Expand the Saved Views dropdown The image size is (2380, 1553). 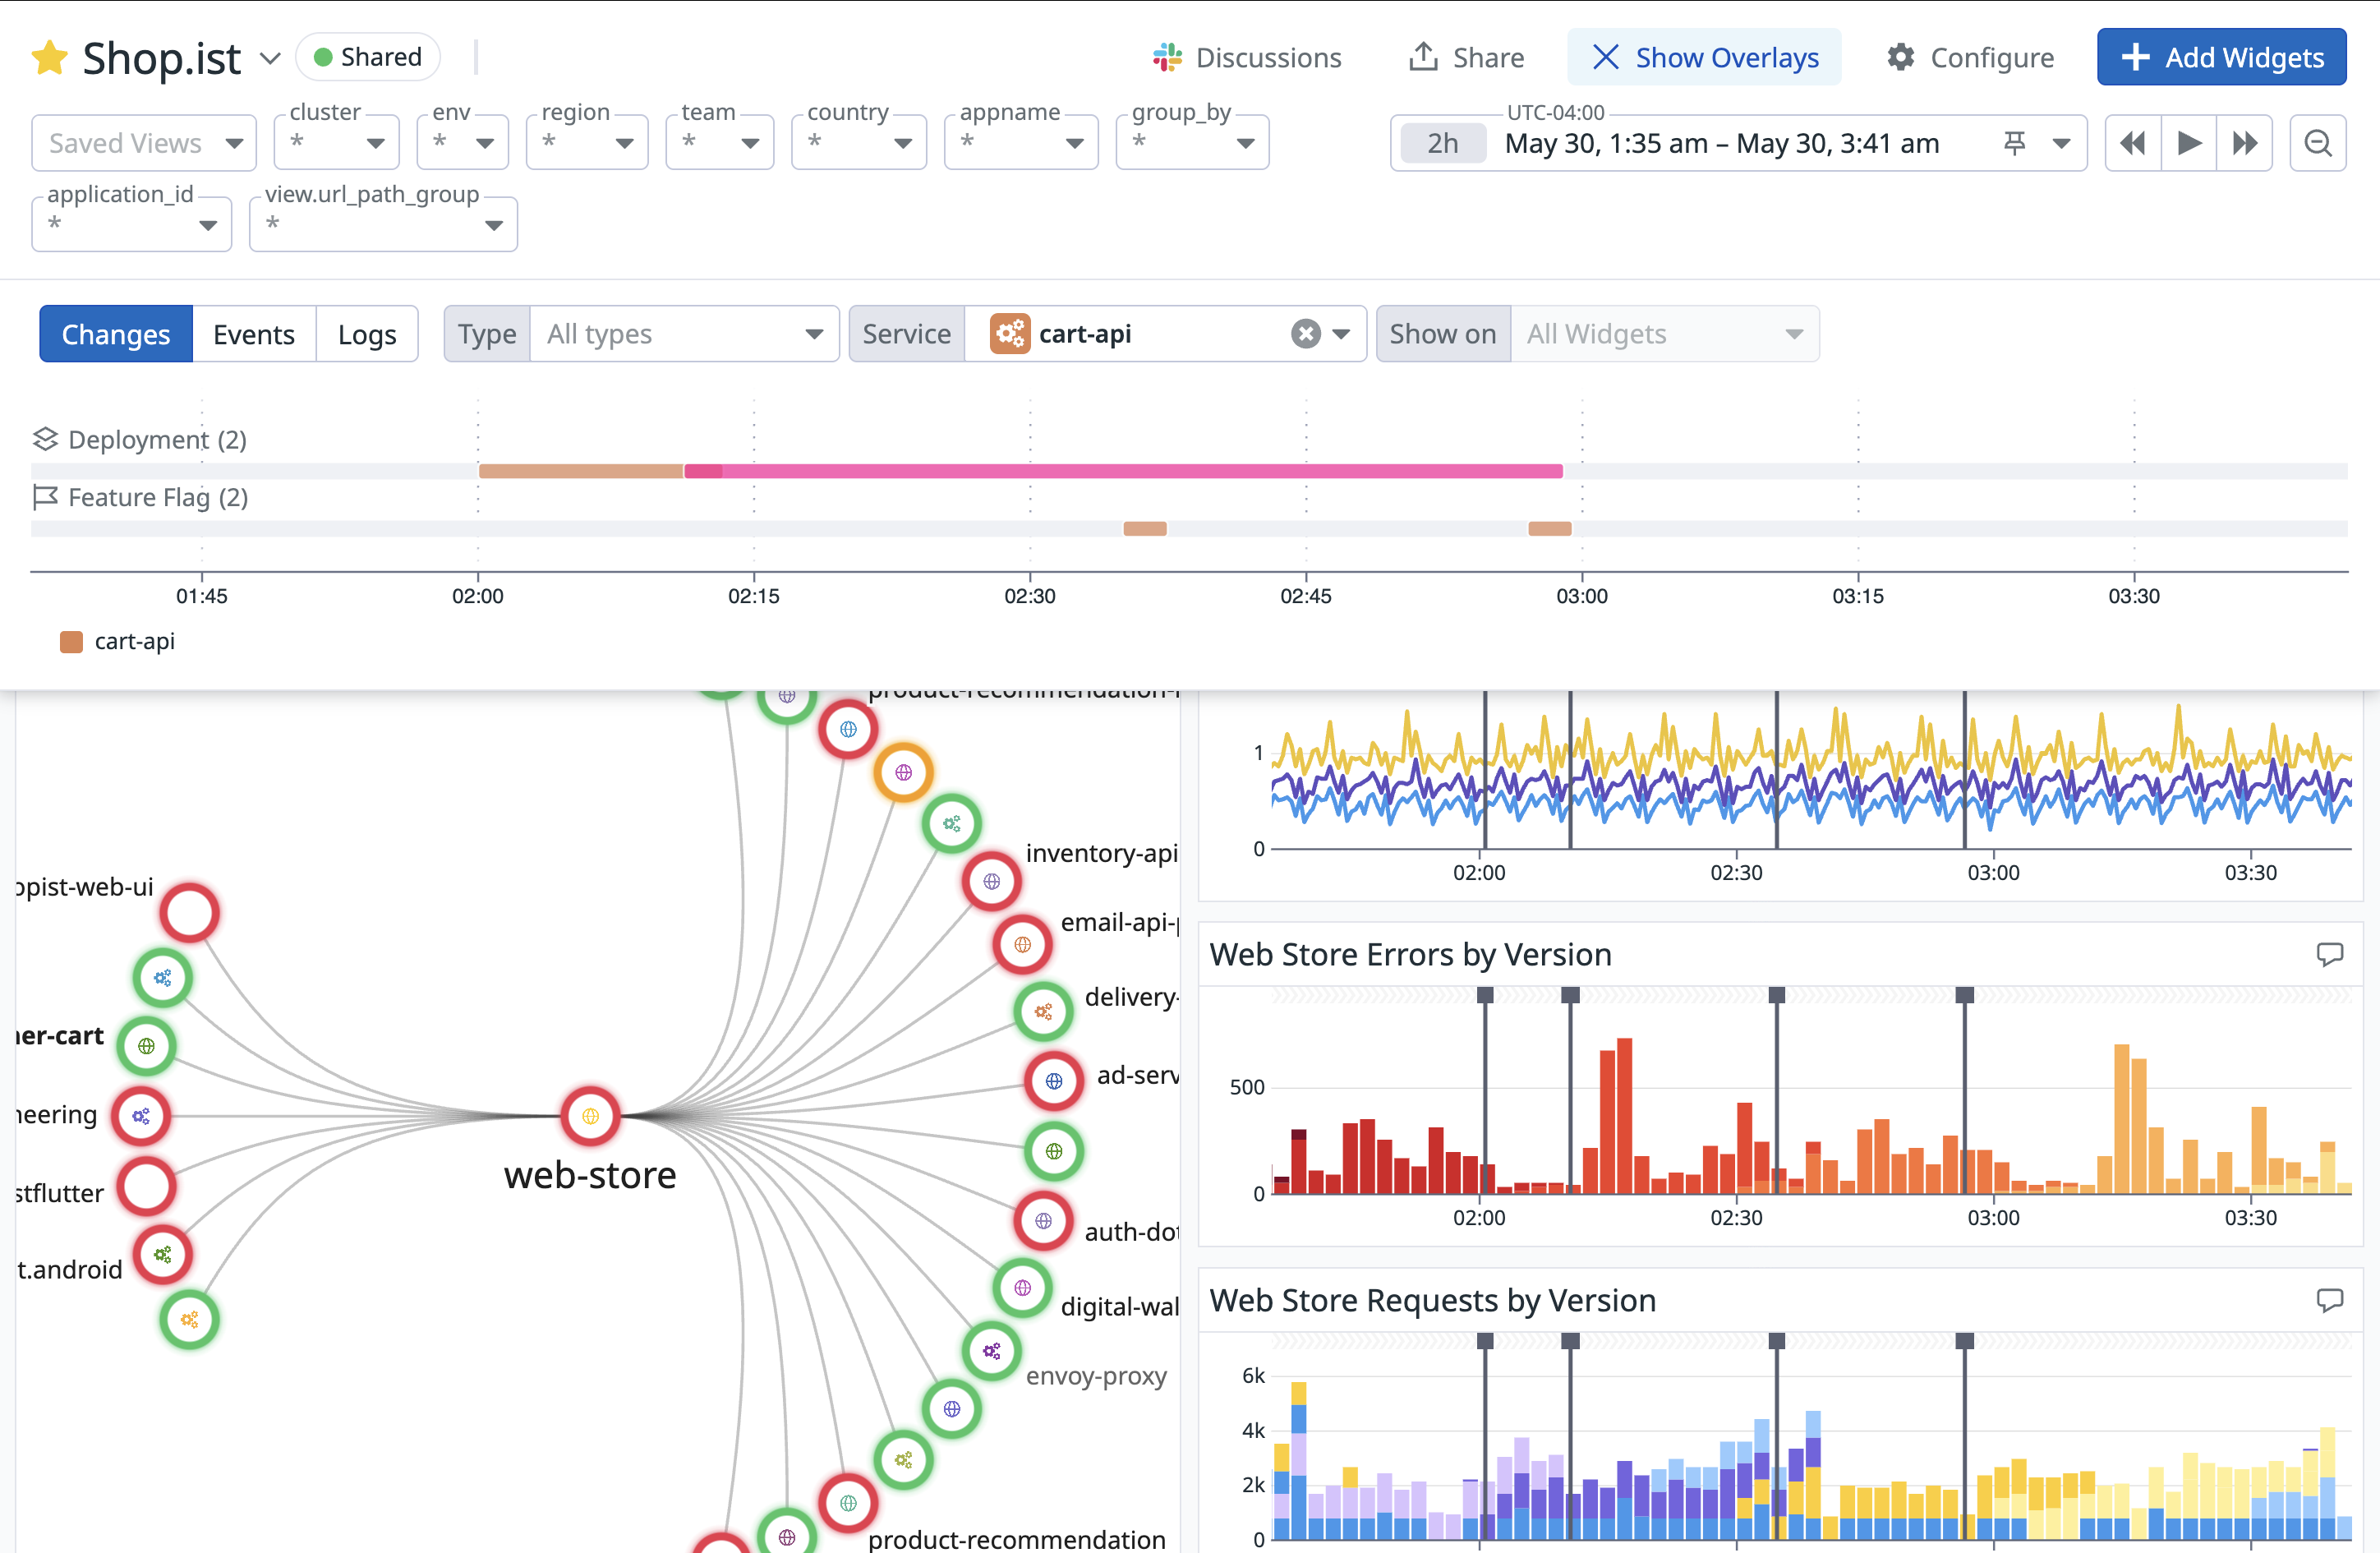(x=145, y=143)
